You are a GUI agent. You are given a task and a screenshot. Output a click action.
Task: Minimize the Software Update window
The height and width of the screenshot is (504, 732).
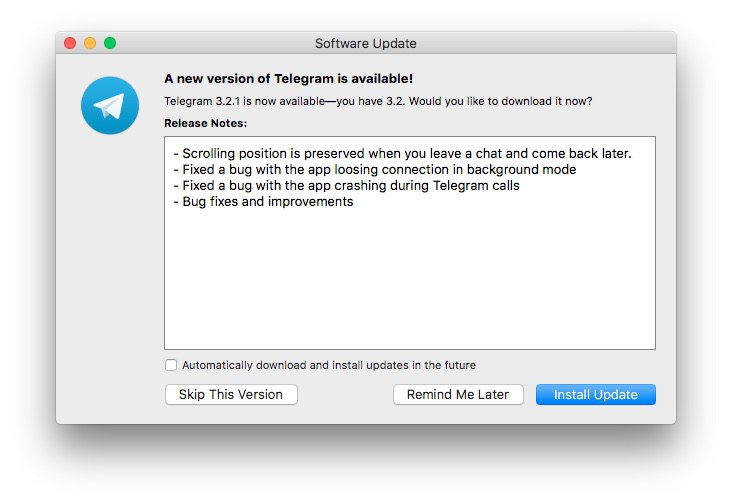tap(90, 43)
